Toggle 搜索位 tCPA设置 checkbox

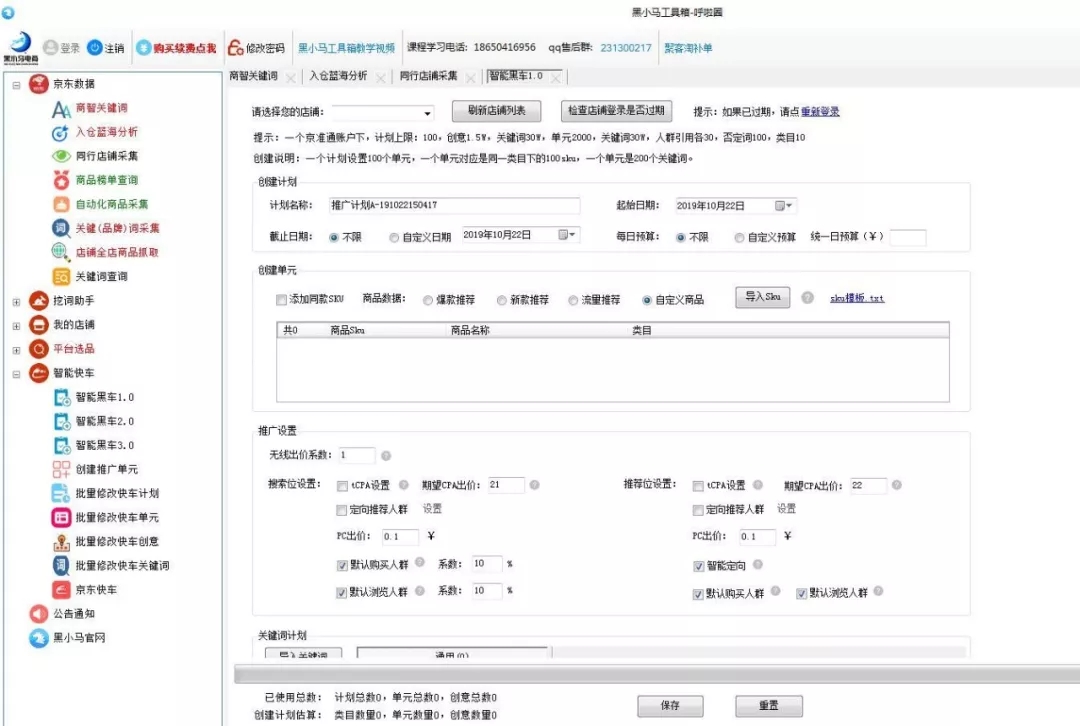[x=342, y=486]
